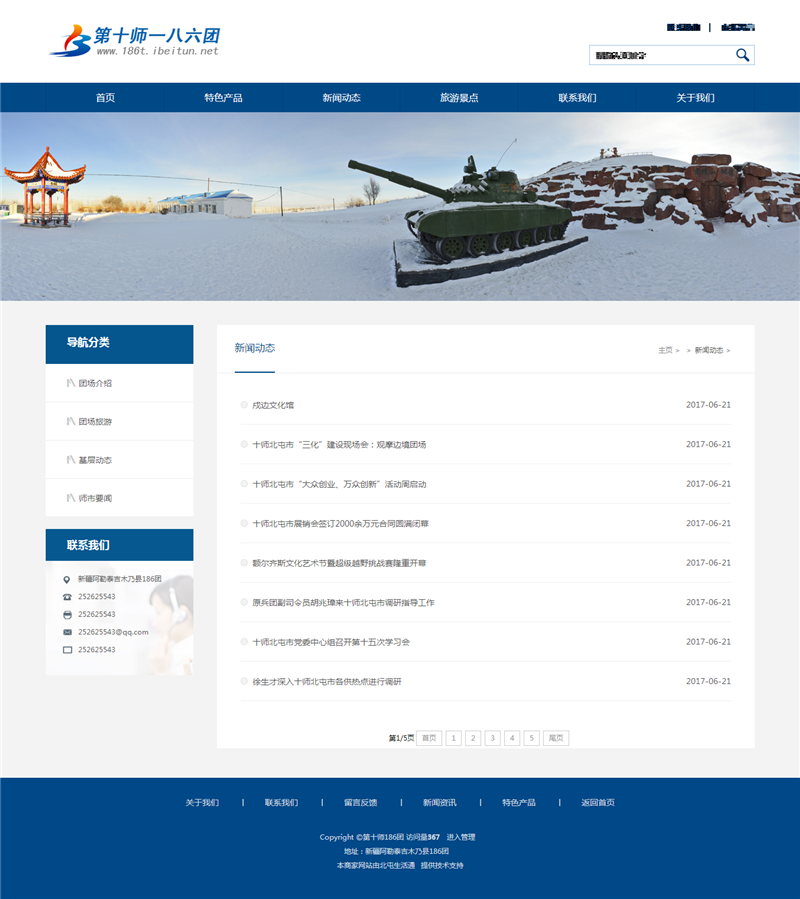Open the article about 2000余万元合同
The image size is (800, 899).
340,523
